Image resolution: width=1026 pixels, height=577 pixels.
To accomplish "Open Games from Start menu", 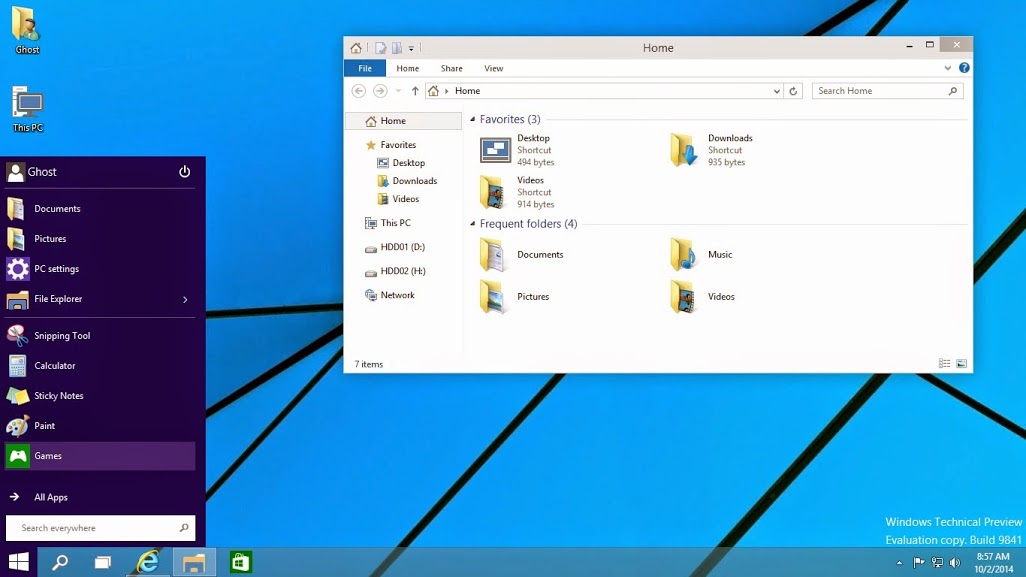I will (x=100, y=456).
